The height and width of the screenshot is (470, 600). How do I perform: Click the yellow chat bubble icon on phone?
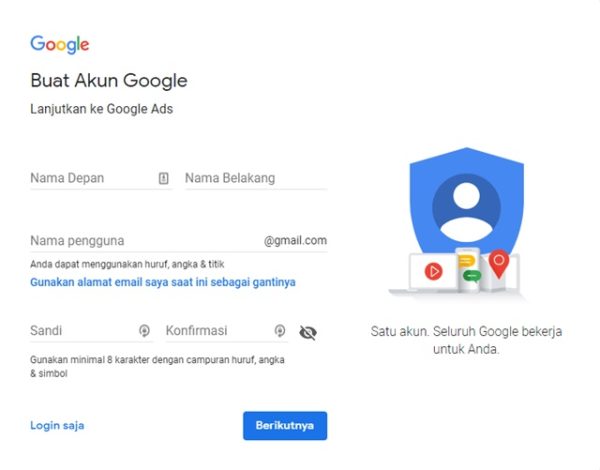click(466, 261)
